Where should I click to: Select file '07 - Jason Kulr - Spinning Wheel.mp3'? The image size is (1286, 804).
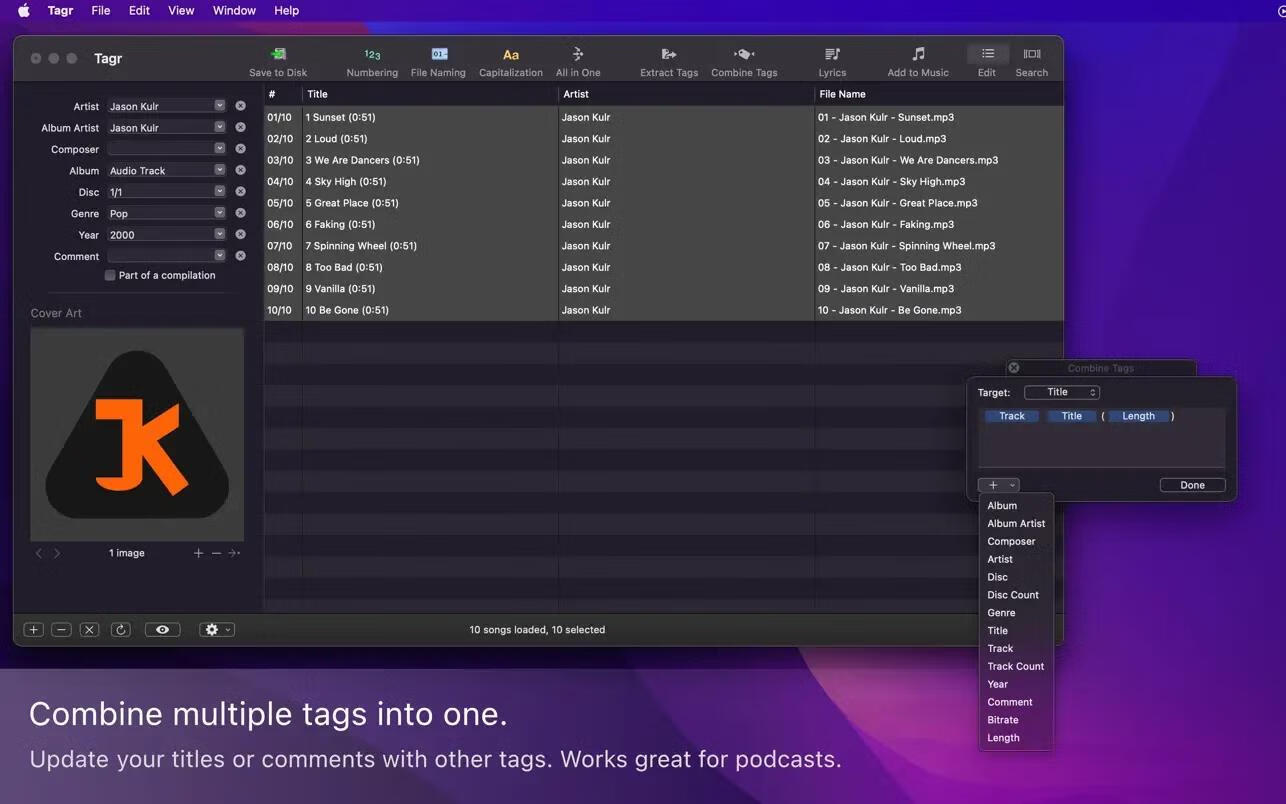(906, 246)
